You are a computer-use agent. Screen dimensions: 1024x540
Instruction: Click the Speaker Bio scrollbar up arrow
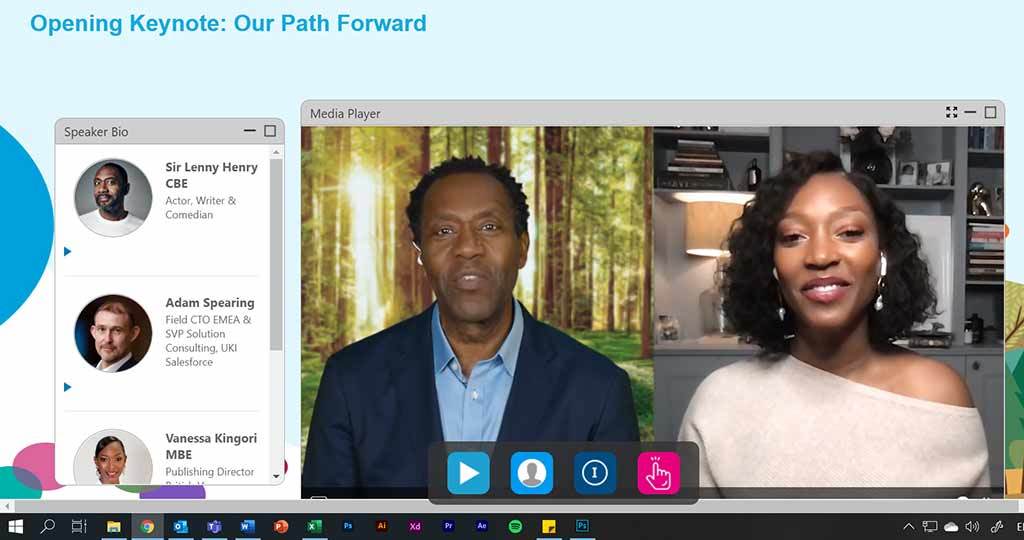[276, 152]
